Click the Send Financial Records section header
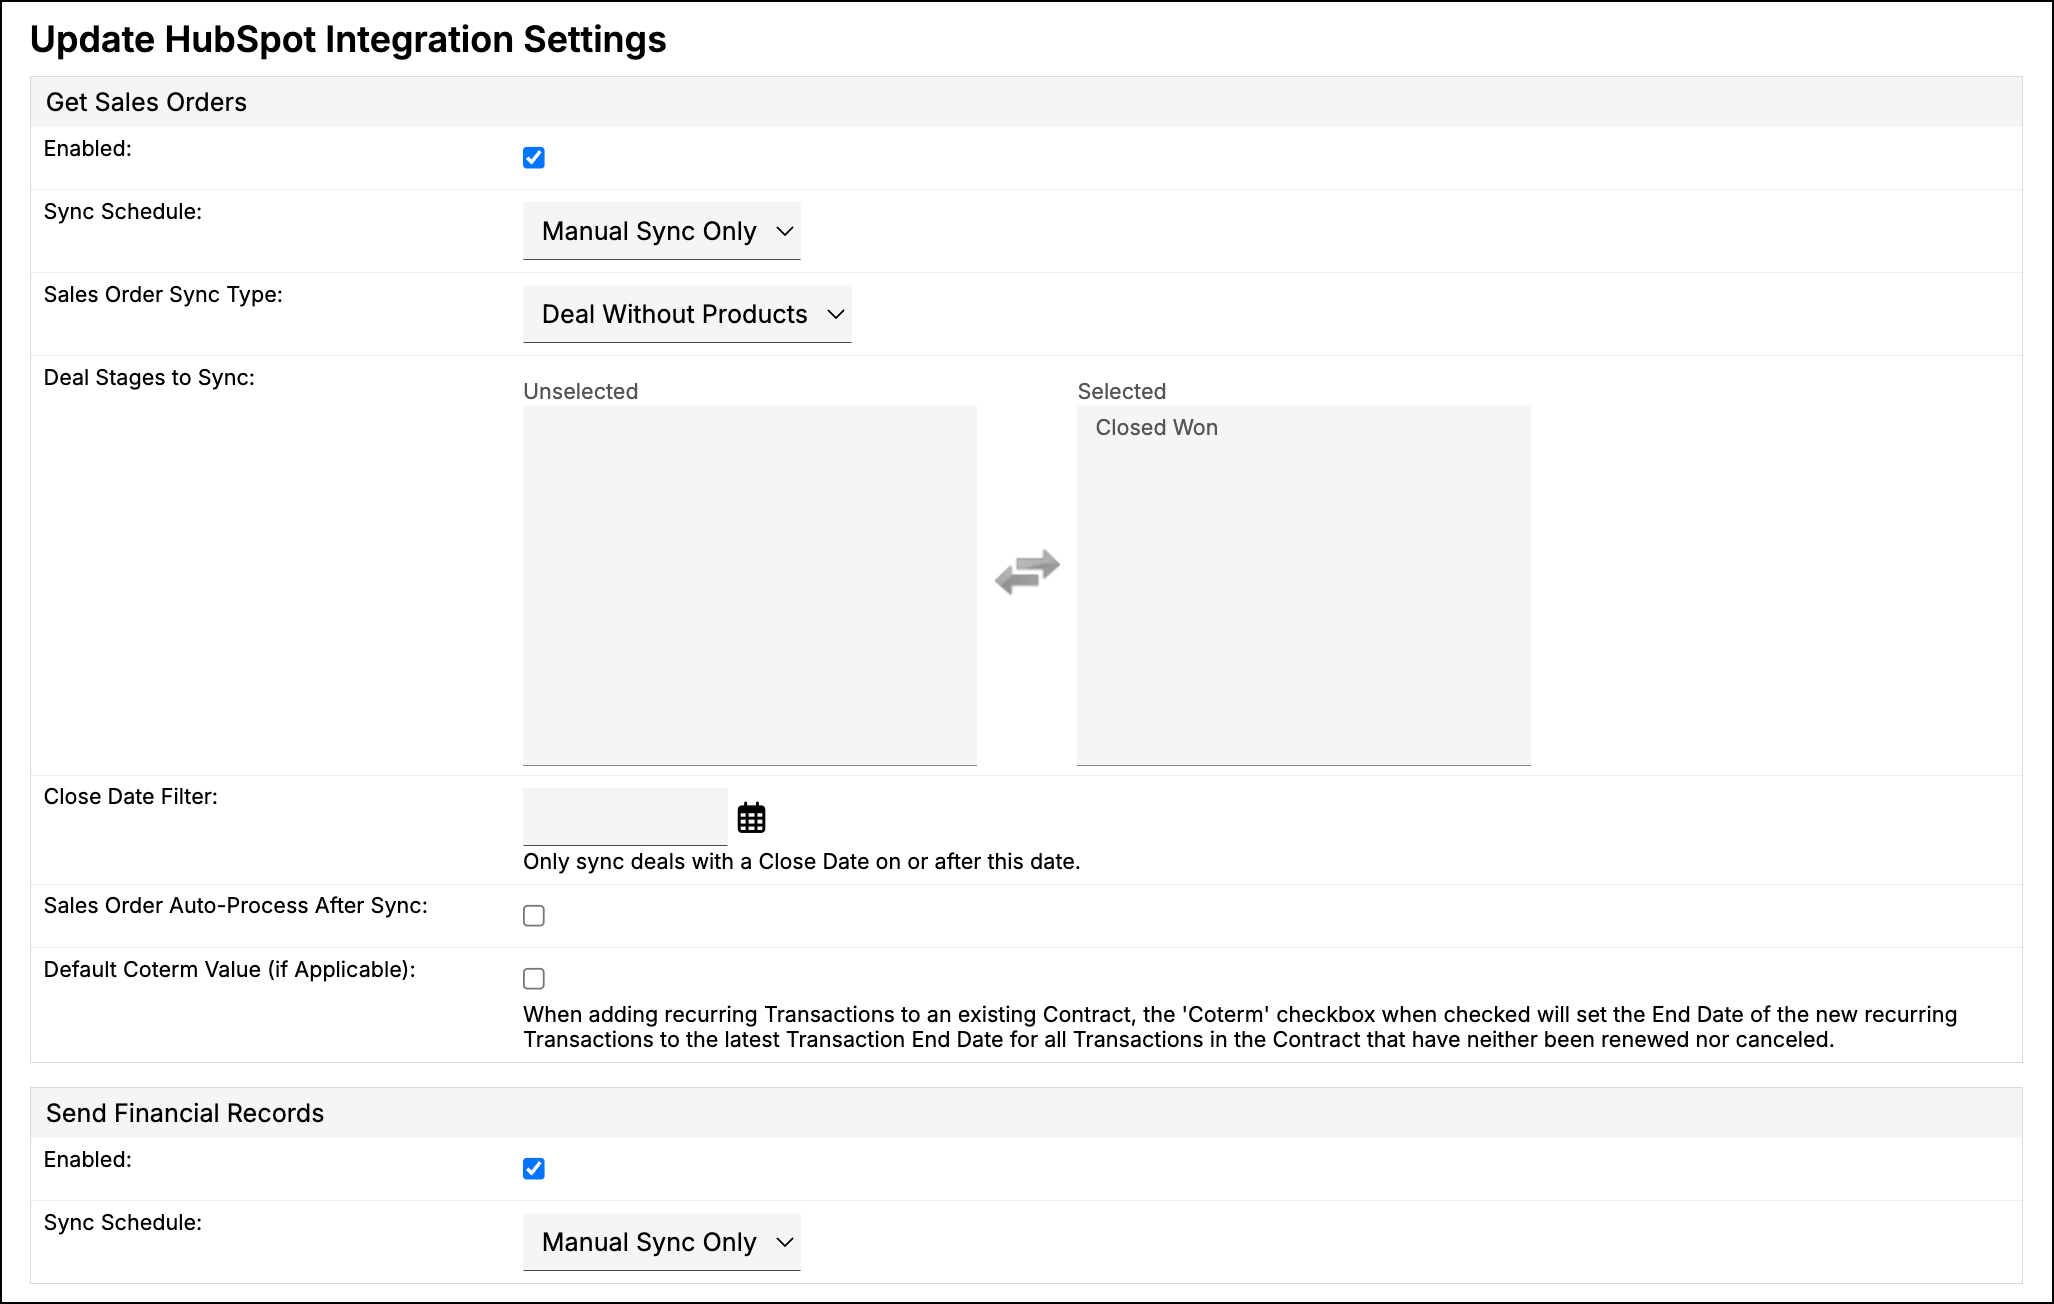The height and width of the screenshot is (1304, 2054). tap(1026, 1113)
